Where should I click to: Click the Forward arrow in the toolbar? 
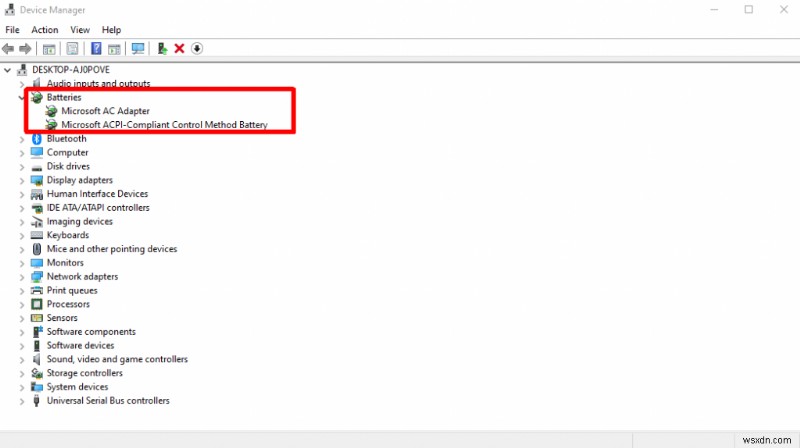click(25, 49)
